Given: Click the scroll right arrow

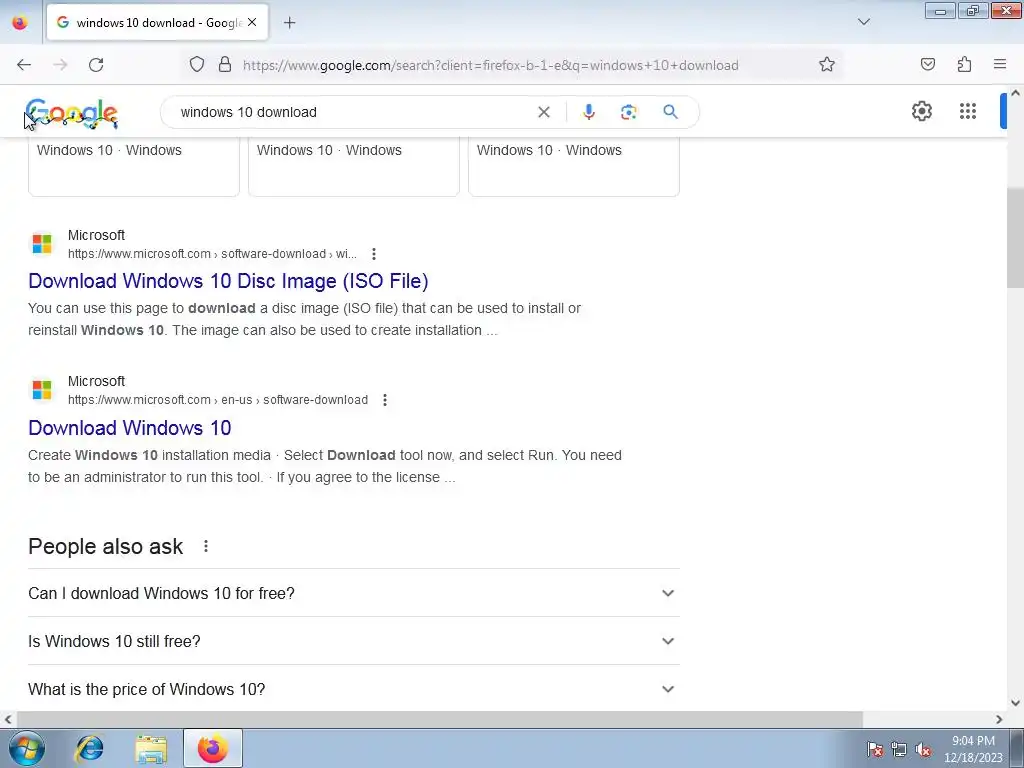Looking at the screenshot, I should 999,719.
